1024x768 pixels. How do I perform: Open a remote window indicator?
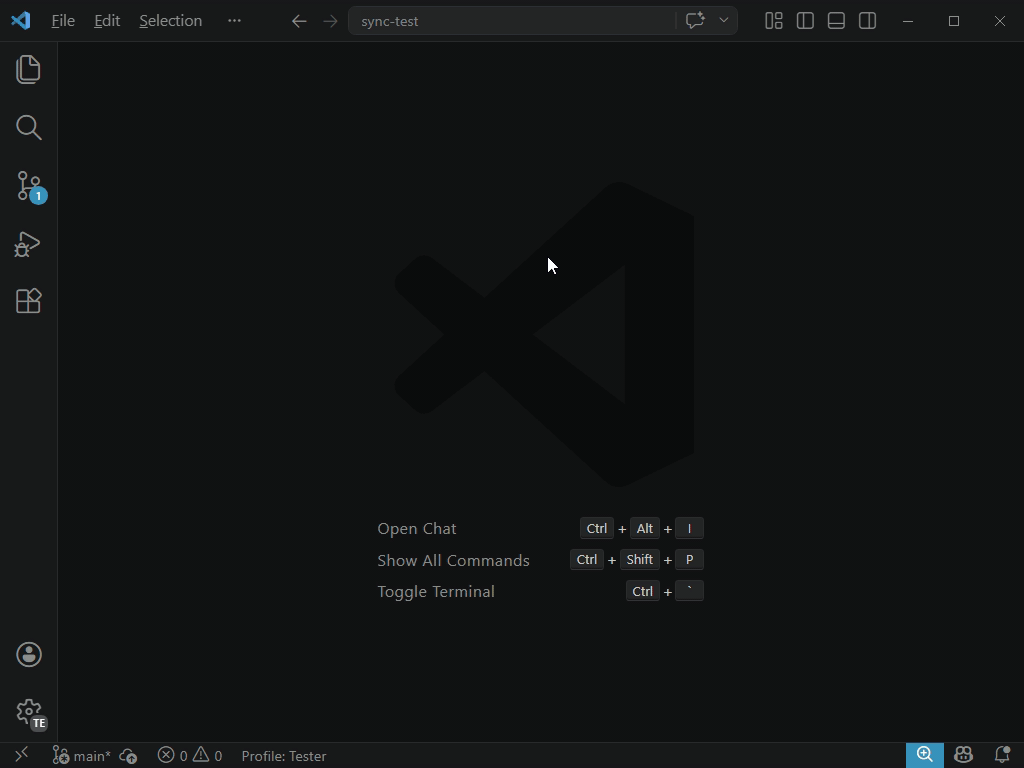pos(22,756)
